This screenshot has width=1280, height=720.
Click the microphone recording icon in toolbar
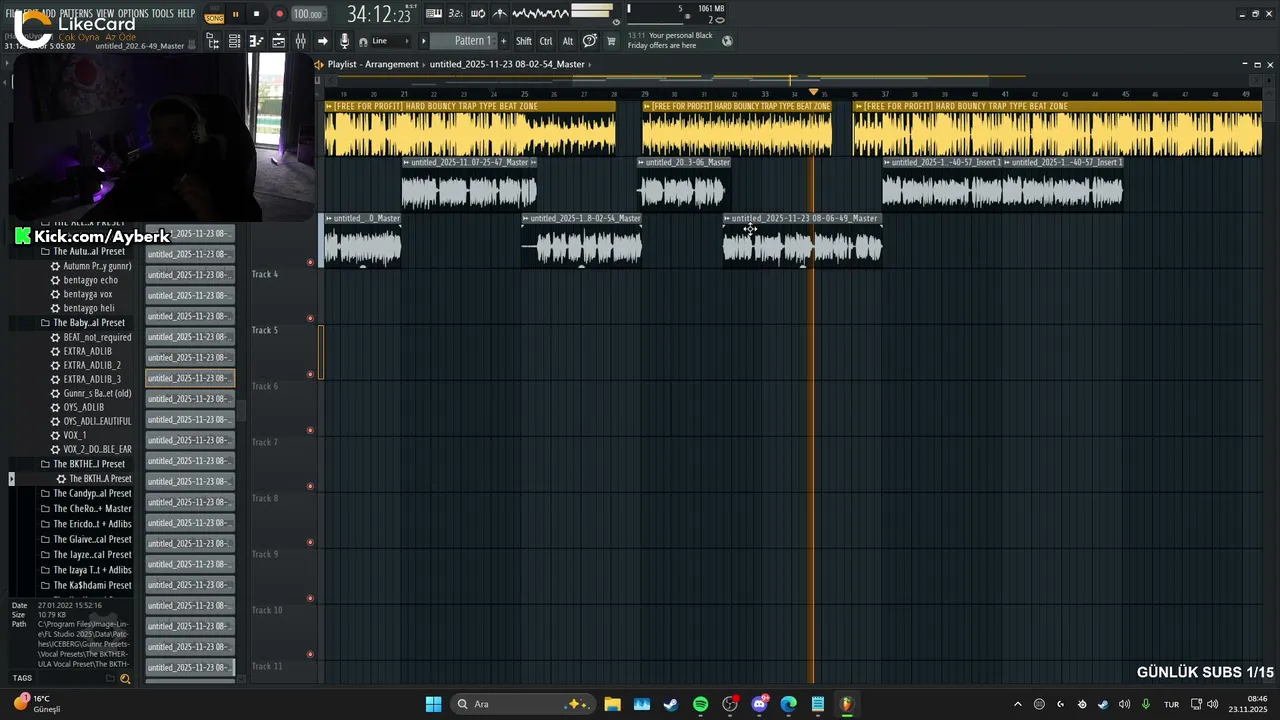tap(344, 41)
